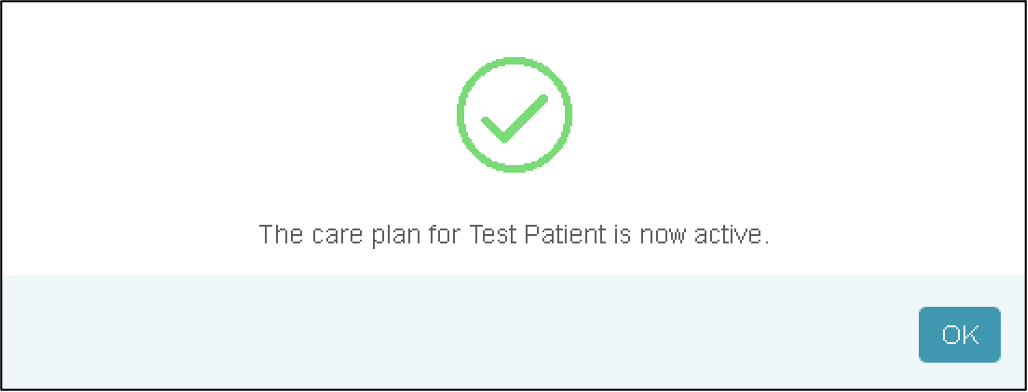
Task: Confirm the active care plan via OK
Action: 959,334
